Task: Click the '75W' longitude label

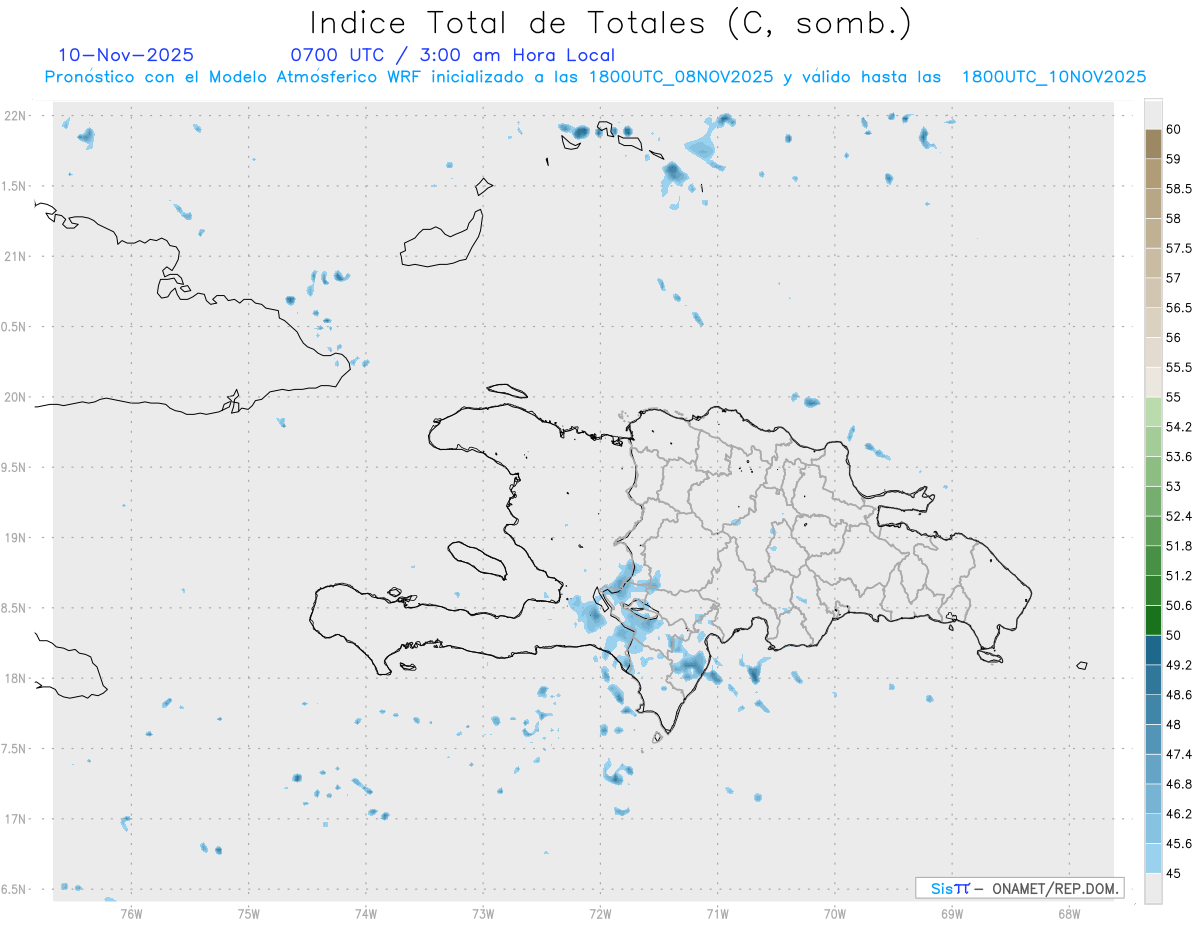Action: coord(249,913)
